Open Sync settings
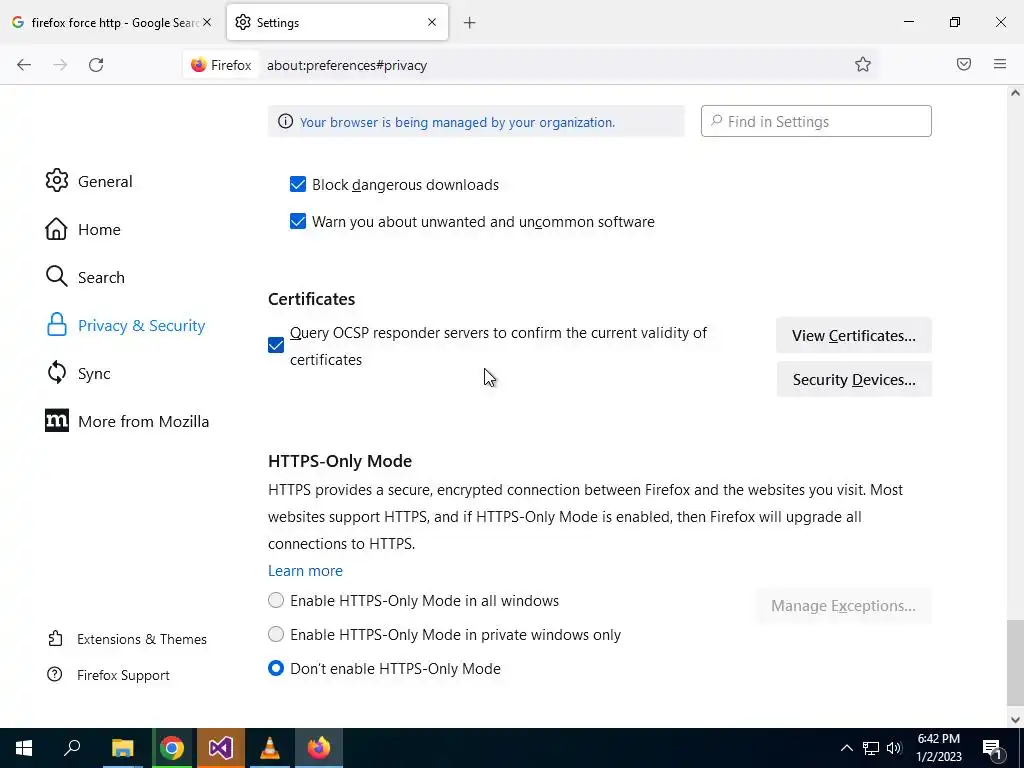This screenshot has height=768, width=1024. tap(78, 373)
